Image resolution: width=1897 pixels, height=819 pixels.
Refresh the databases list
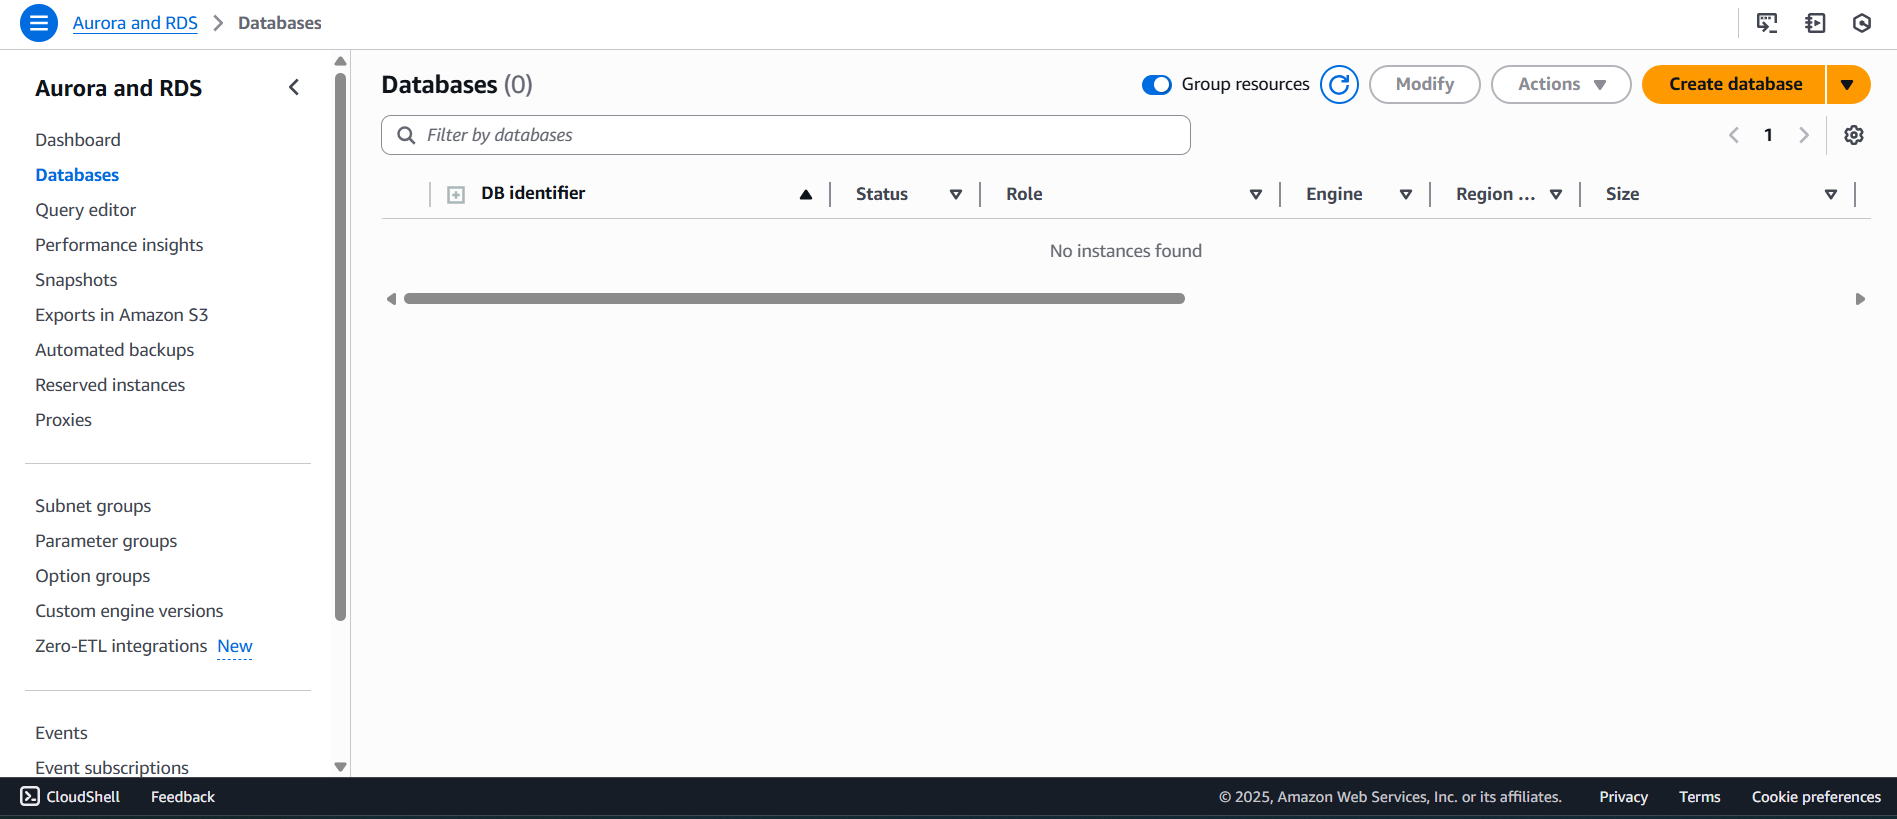point(1339,84)
